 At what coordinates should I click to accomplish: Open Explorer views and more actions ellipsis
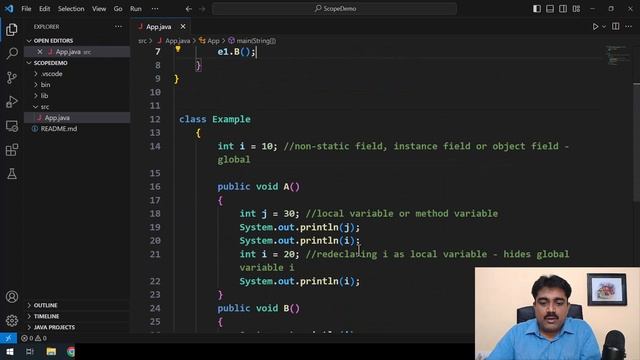118,27
